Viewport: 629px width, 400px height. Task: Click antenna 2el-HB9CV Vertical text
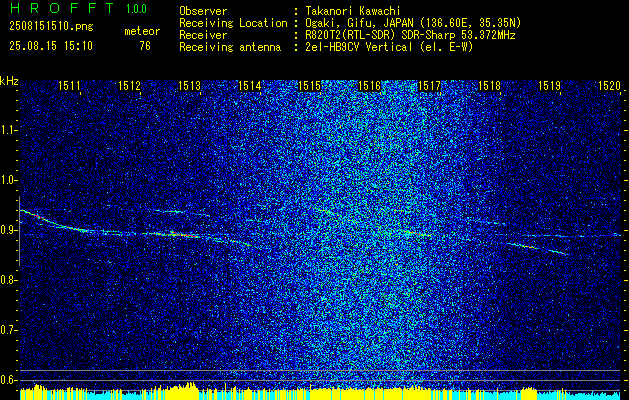click(x=389, y=47)
